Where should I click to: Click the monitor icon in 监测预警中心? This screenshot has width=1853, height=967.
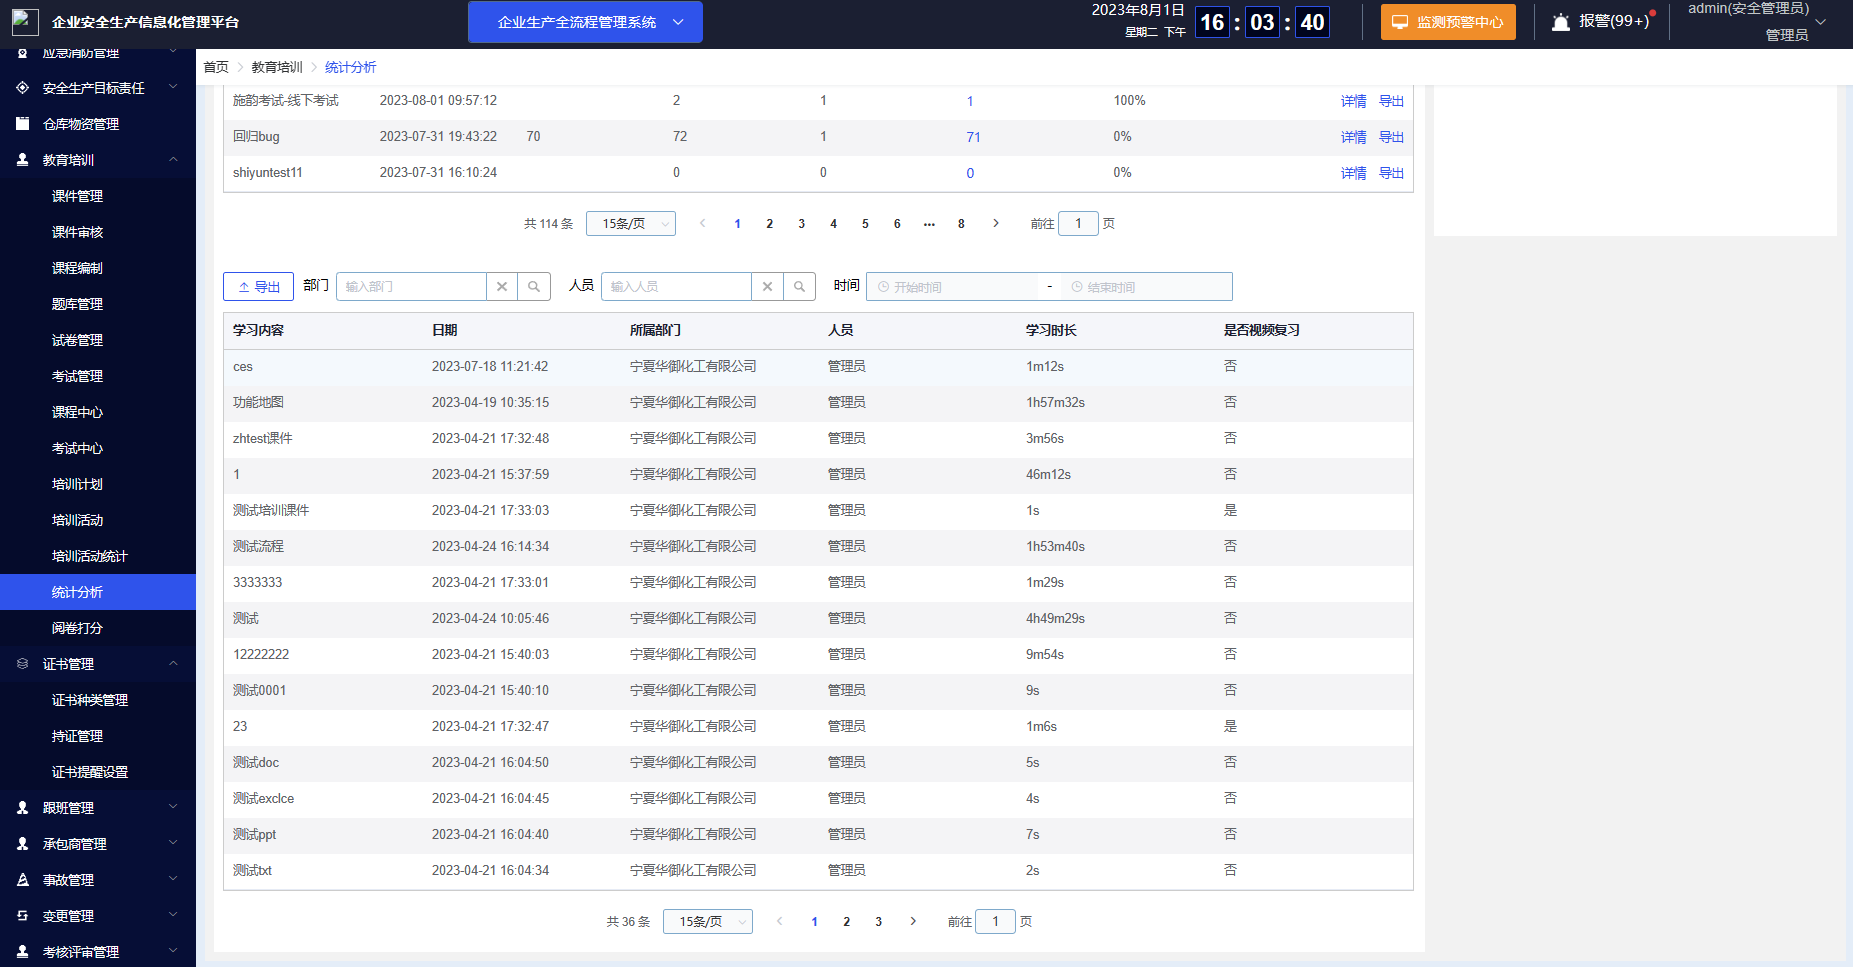(x=1400, y=22)
